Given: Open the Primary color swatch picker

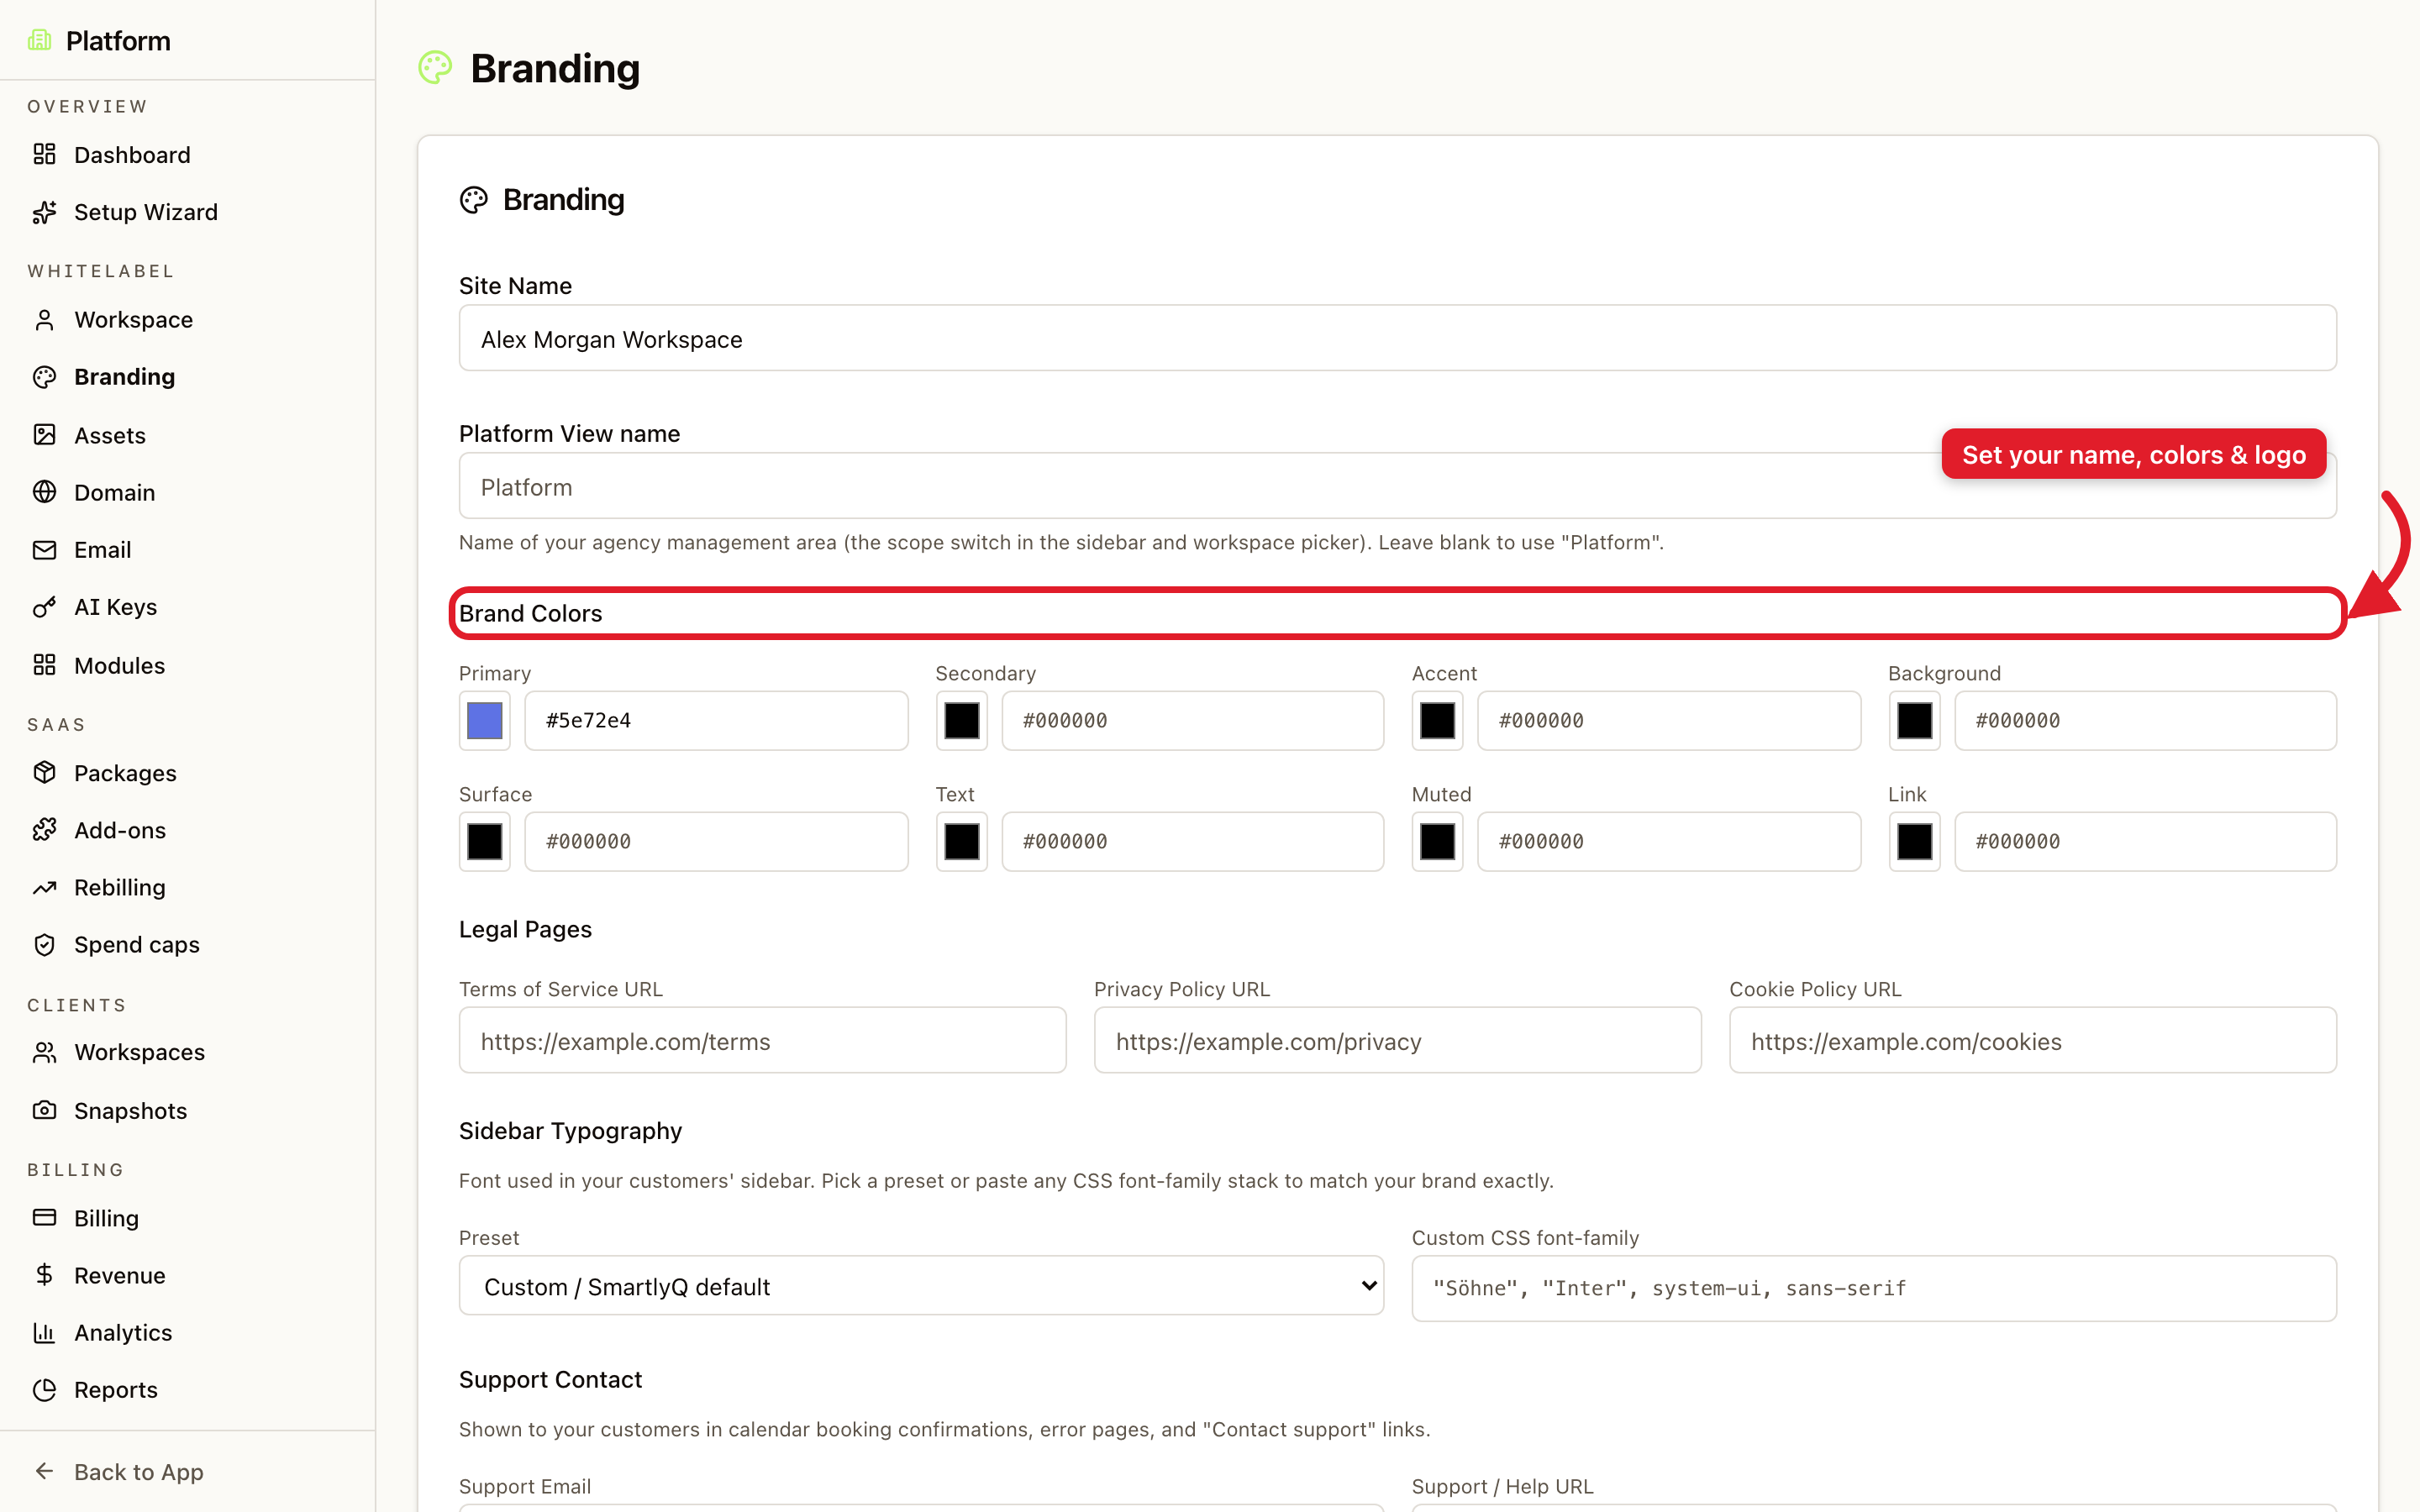Looking at the screenshot, I should (x=485, y=720).
